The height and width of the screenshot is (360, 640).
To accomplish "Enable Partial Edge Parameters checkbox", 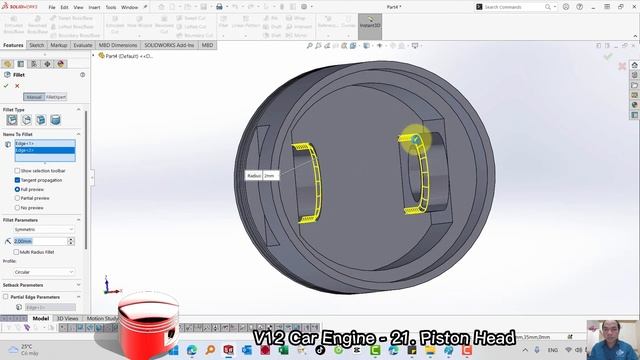I will click(6, 297).
